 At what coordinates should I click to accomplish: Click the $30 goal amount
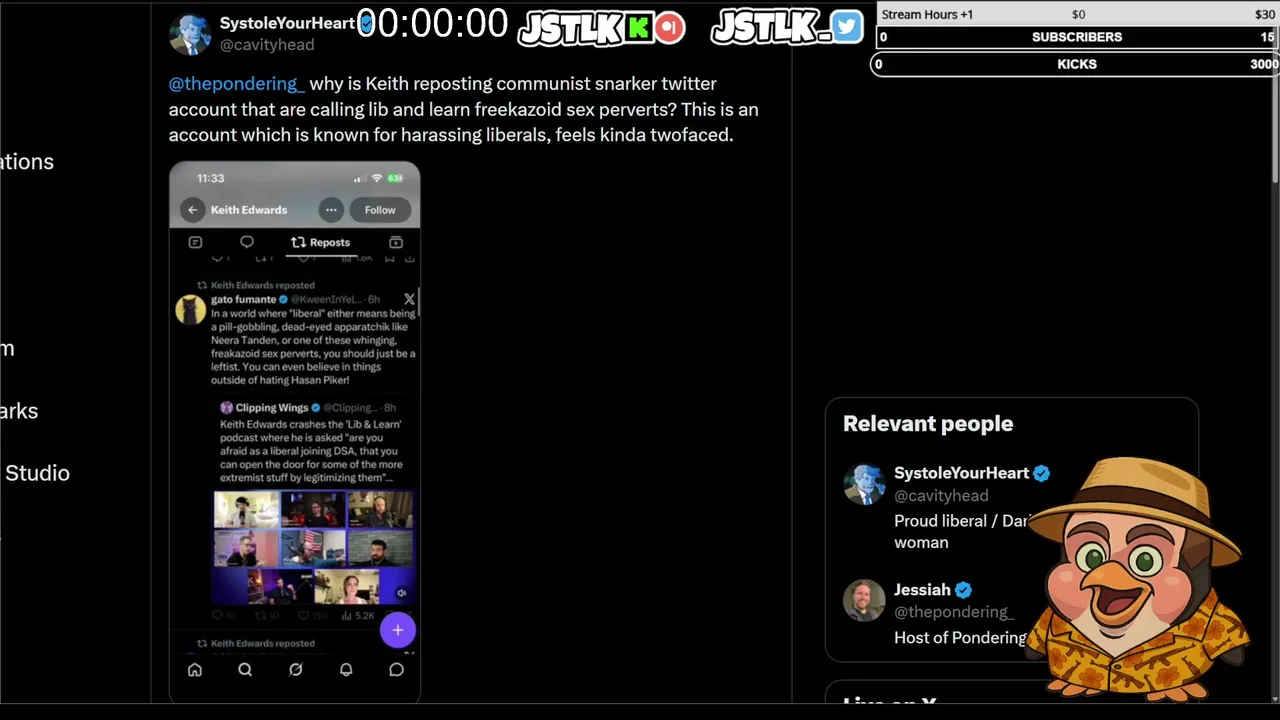(x=1265, y=15)
